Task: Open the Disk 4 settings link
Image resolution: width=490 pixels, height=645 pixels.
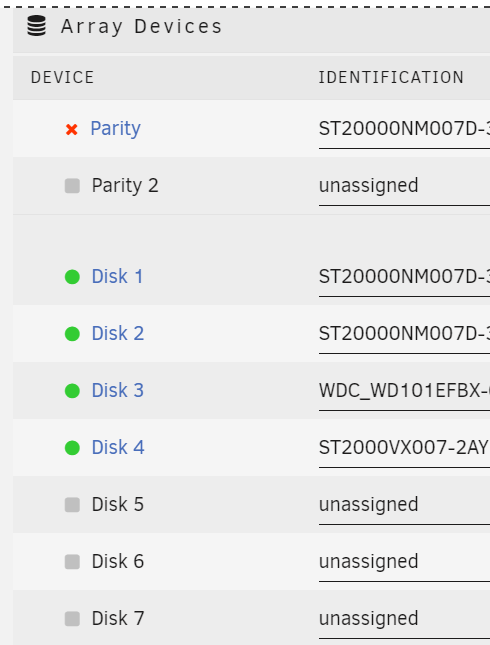Action: click(x=118, y=447)
